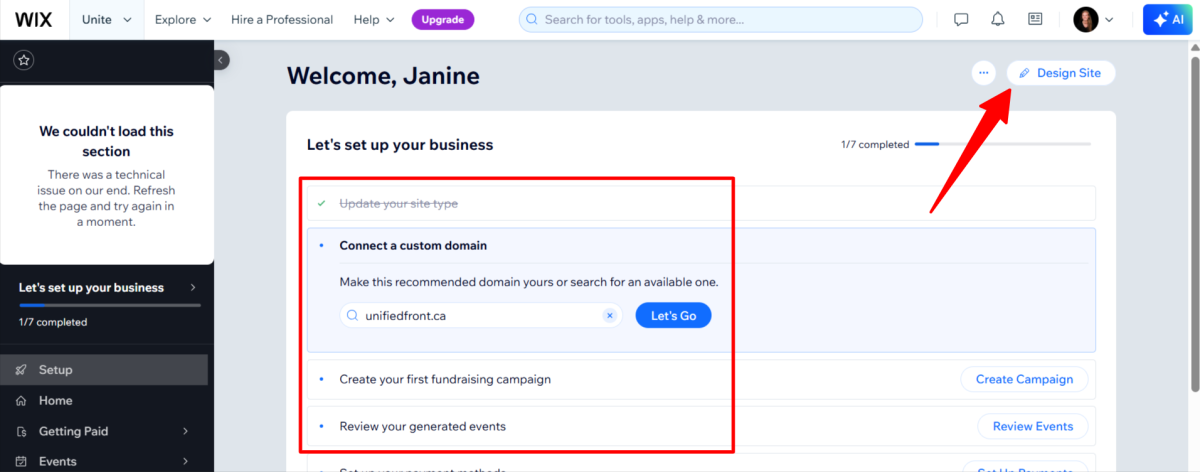Click the Create Campaign button
The width and height of the screenshot is (1200, 472).
(1024, 379)
